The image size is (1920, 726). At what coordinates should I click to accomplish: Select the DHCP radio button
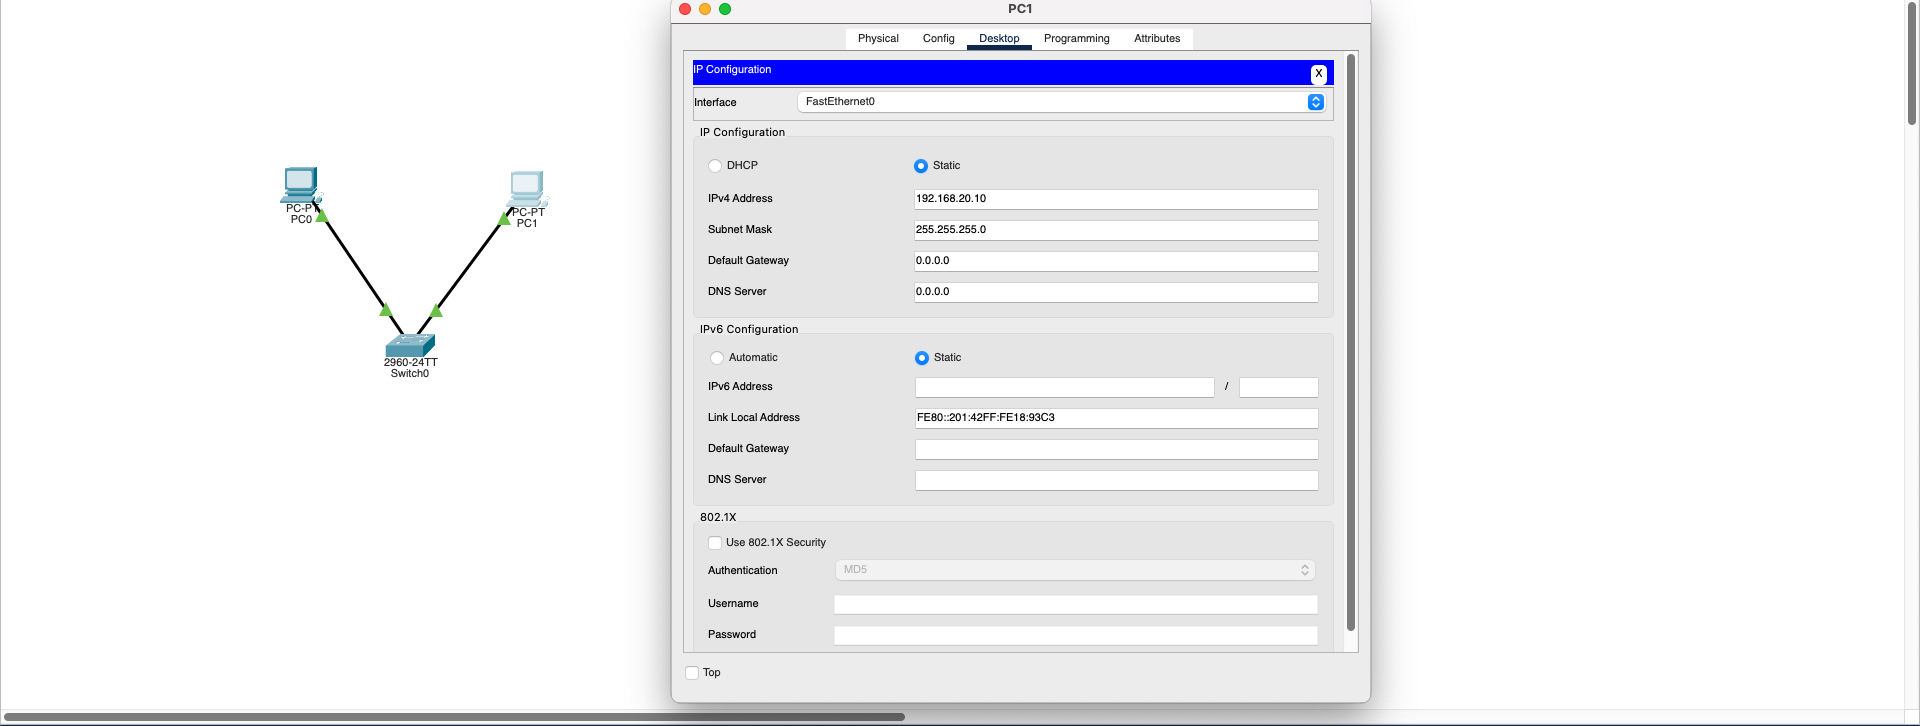pos(715,166)
